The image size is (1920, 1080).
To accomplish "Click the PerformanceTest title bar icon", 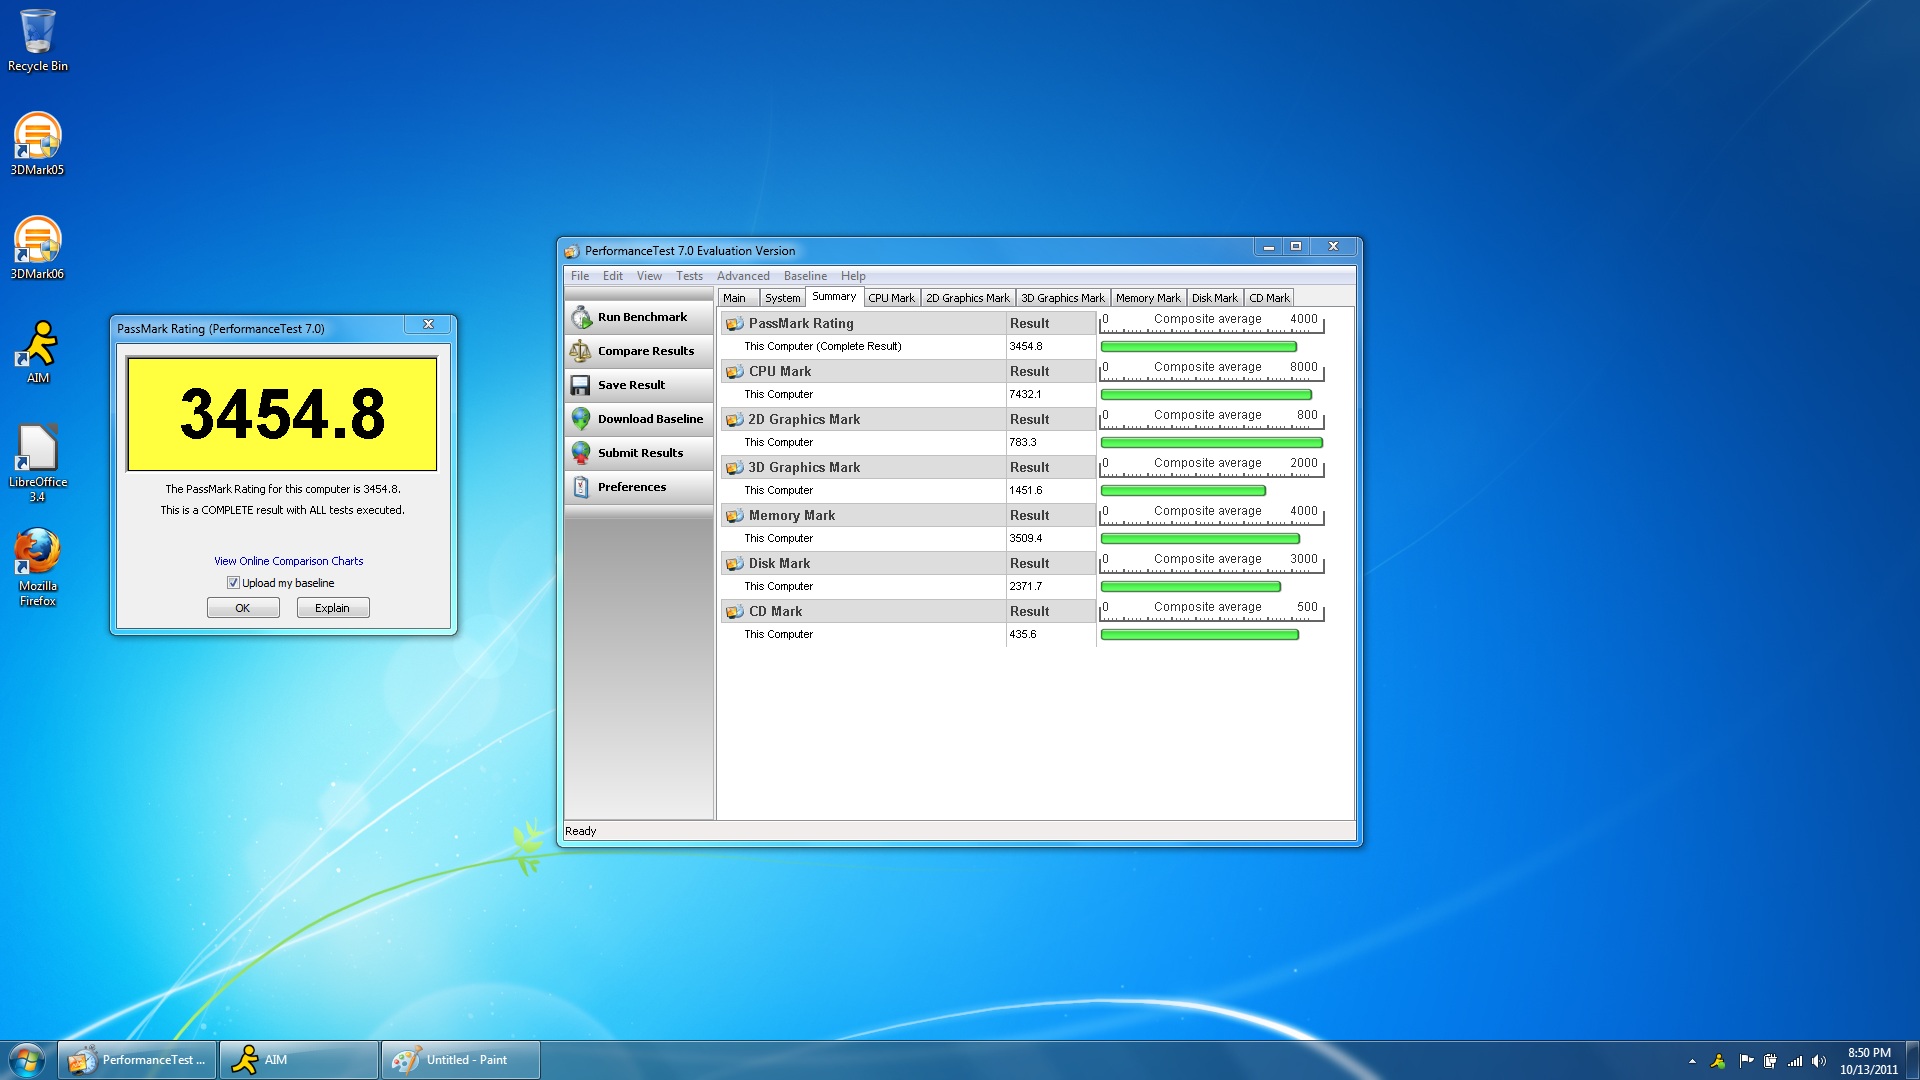I will [572, 251].
